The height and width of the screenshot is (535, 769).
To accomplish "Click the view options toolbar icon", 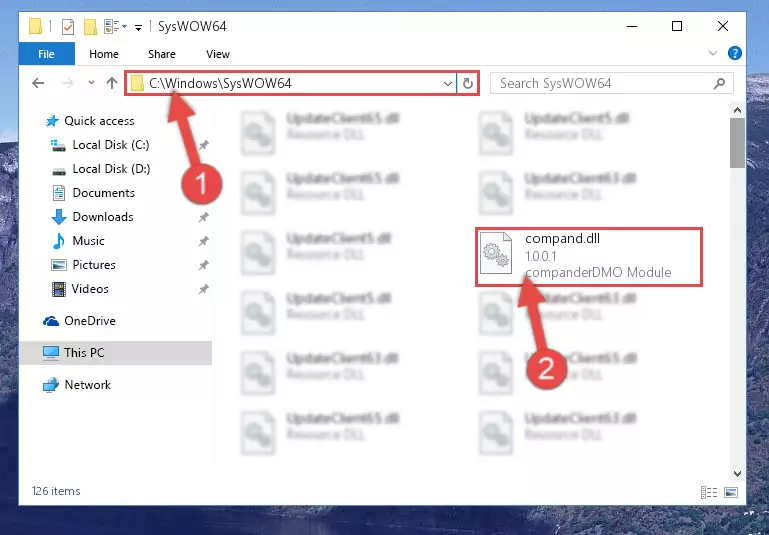I will point(115,26).
